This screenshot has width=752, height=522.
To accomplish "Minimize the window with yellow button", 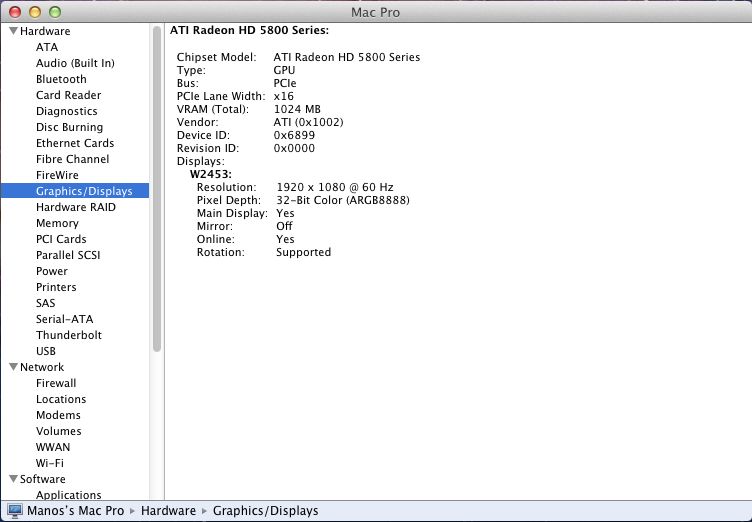I will pyautogui.click(x=35, y=12).
